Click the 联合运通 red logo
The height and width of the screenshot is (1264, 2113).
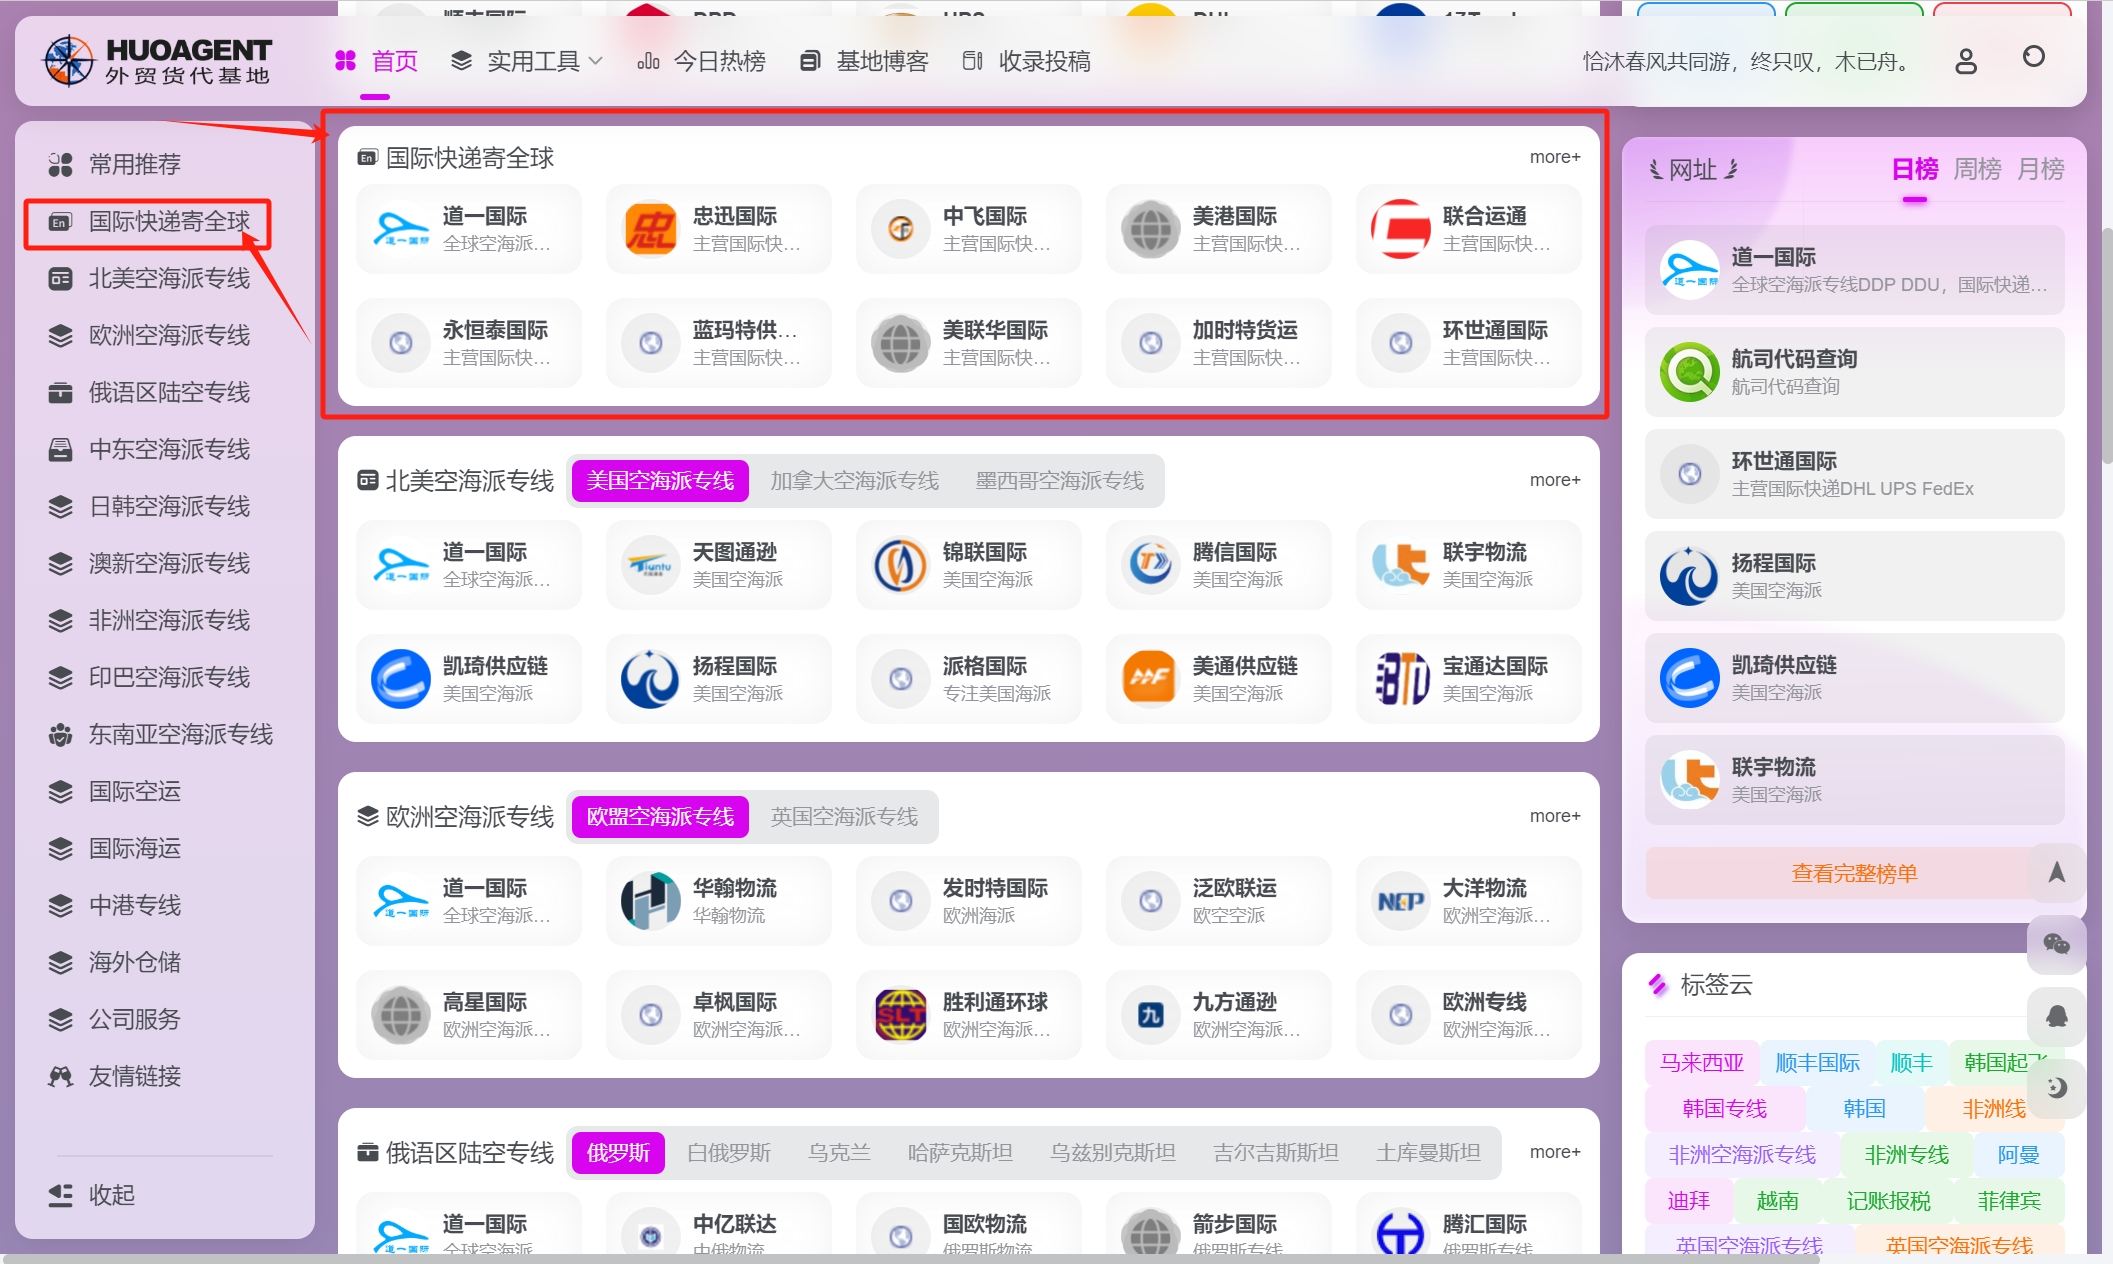1401,229
